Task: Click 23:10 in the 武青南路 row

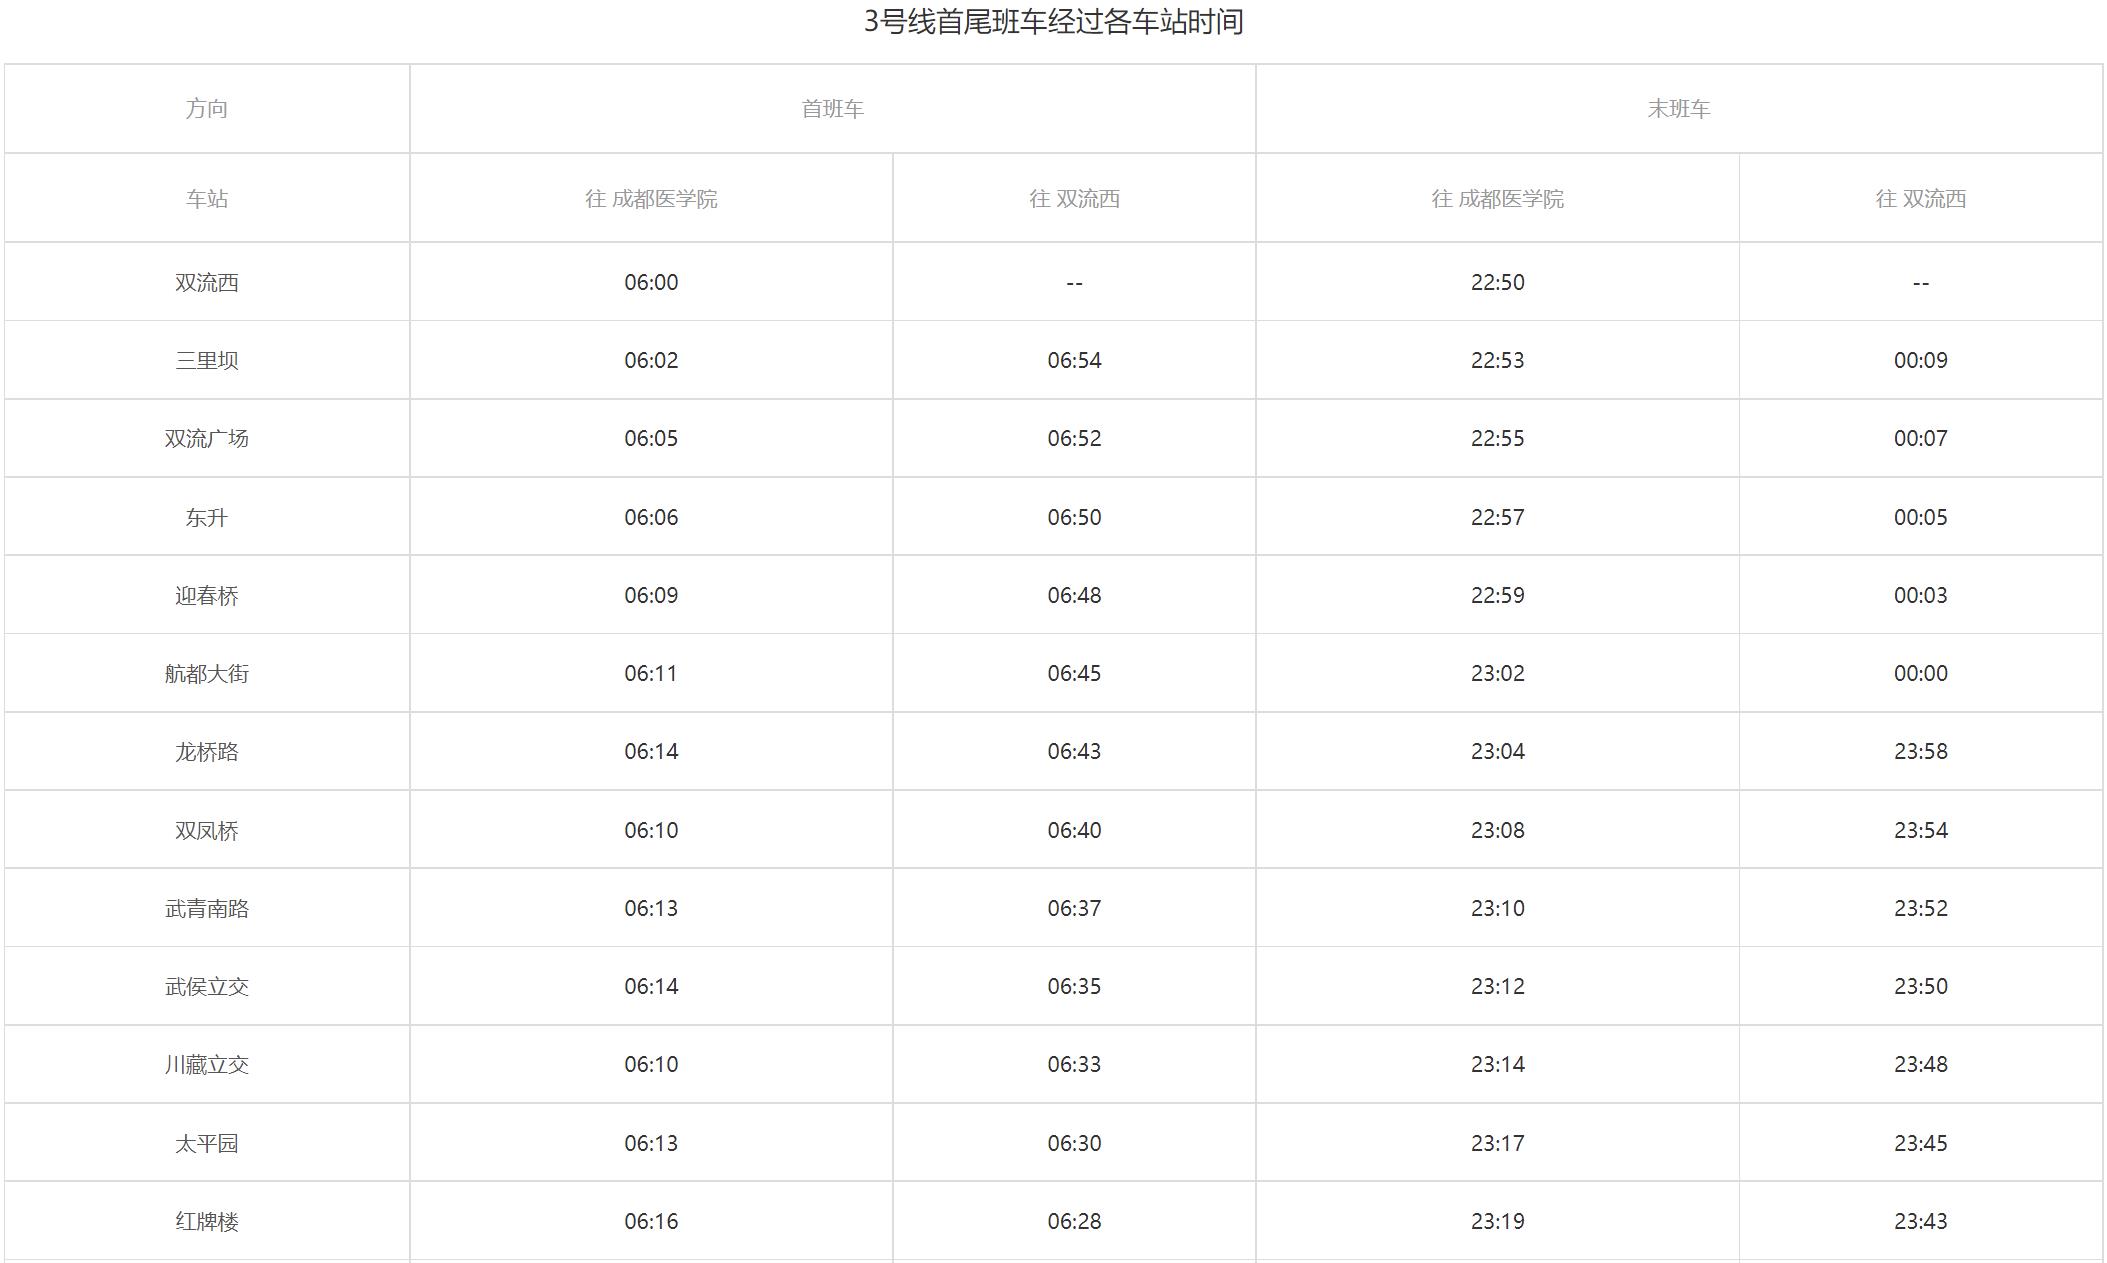Action: pos(1497,908)
